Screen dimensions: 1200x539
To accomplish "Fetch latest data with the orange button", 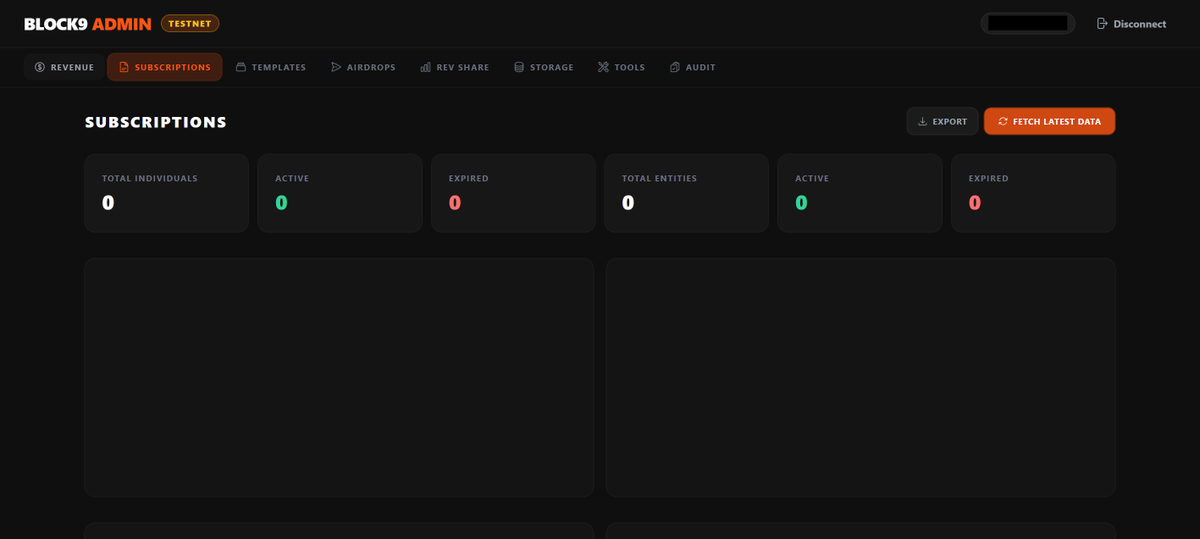I will [x=1049, y=121].
